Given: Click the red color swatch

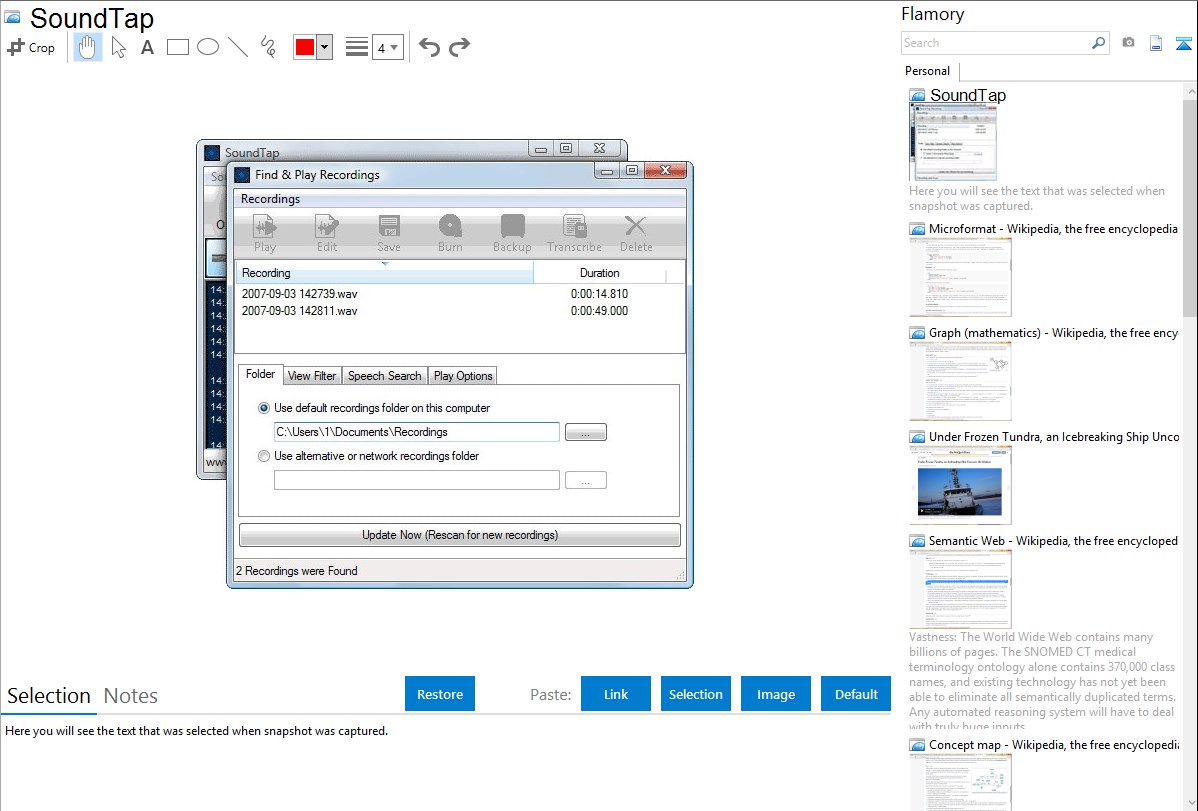Looking at the screenshot, I should point(305,47).
